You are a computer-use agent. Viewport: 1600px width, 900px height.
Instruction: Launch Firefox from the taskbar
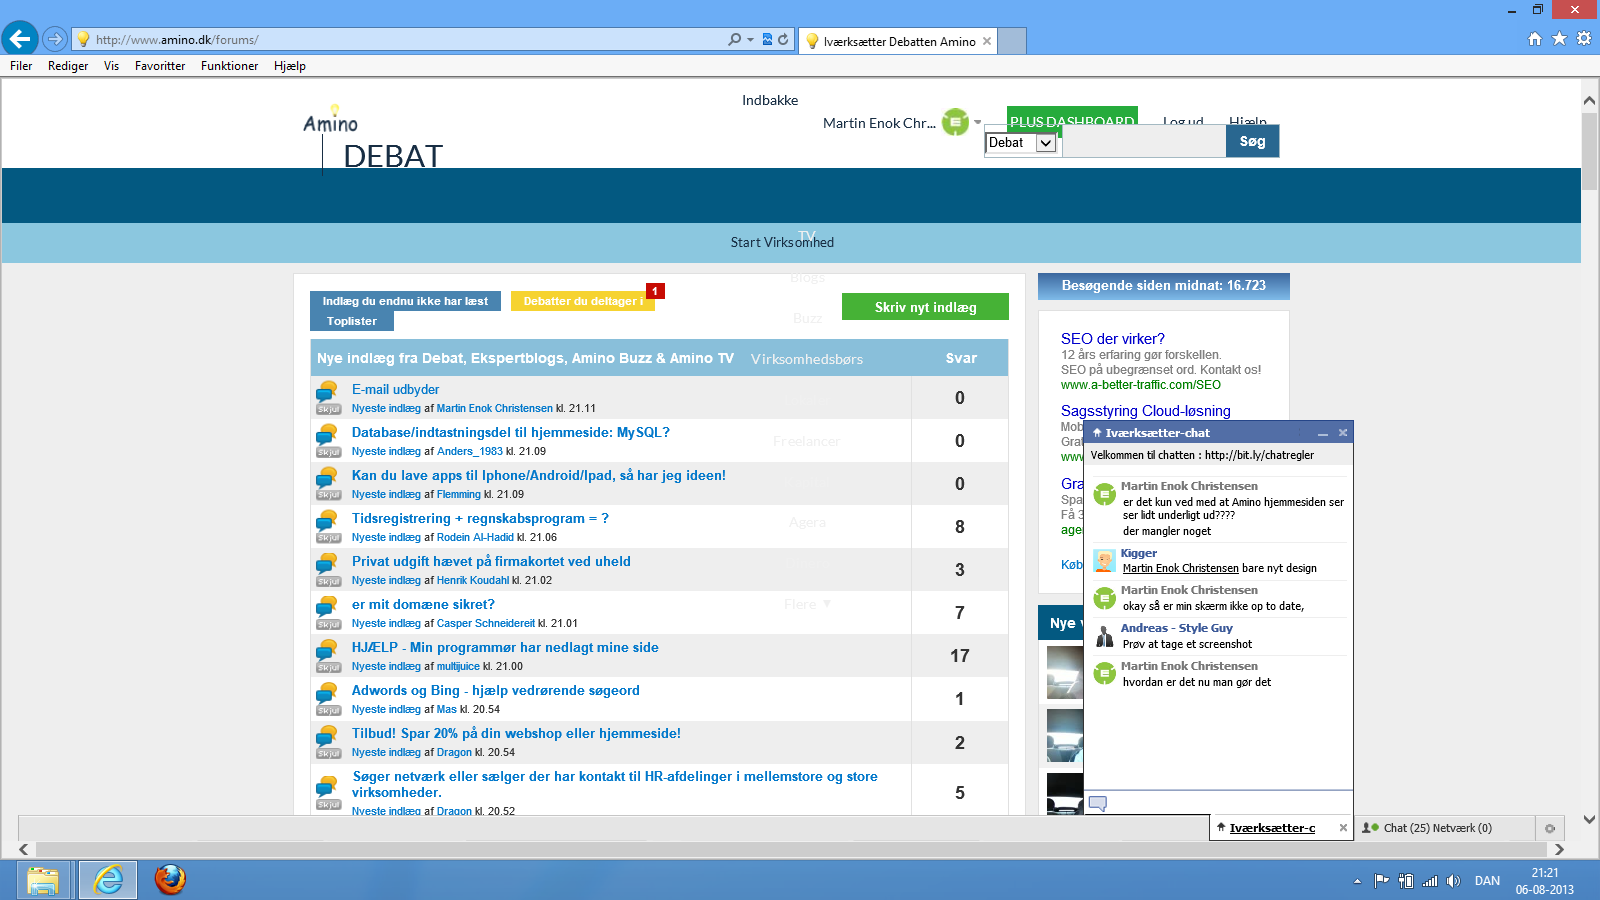[170, 880]
